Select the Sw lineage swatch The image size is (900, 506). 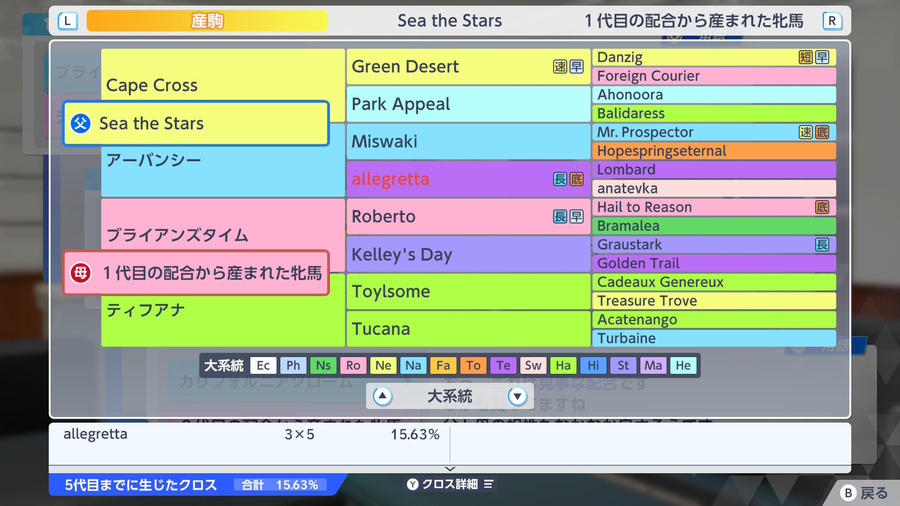(x=533, y=365)
